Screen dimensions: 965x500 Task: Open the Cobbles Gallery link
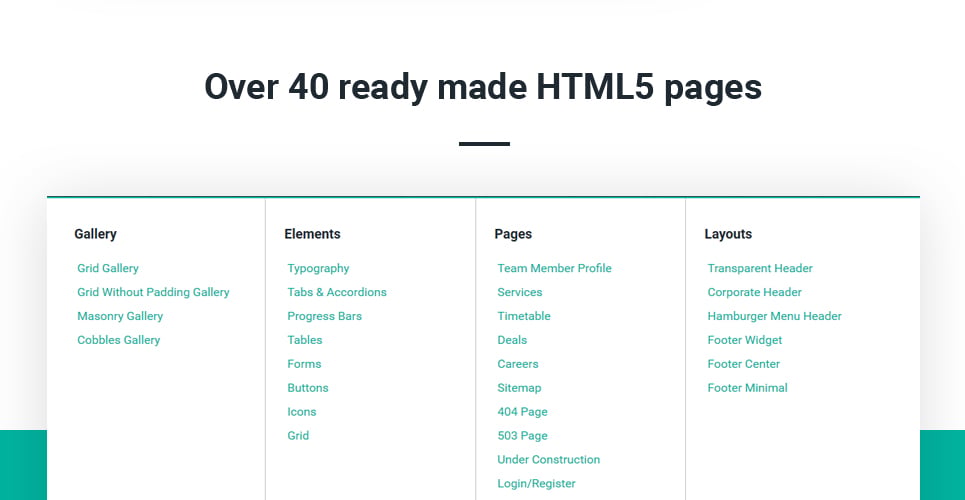click(x=119, y=341)
